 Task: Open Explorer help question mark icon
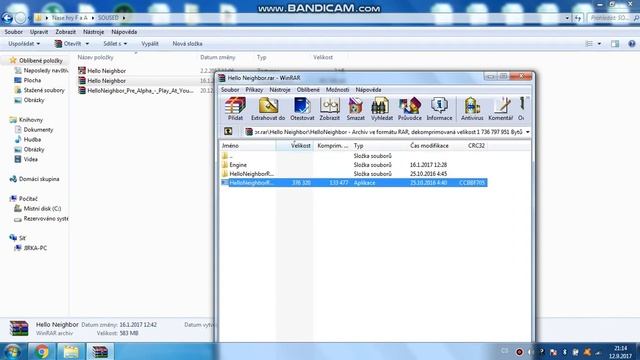[x=631, y=44]
